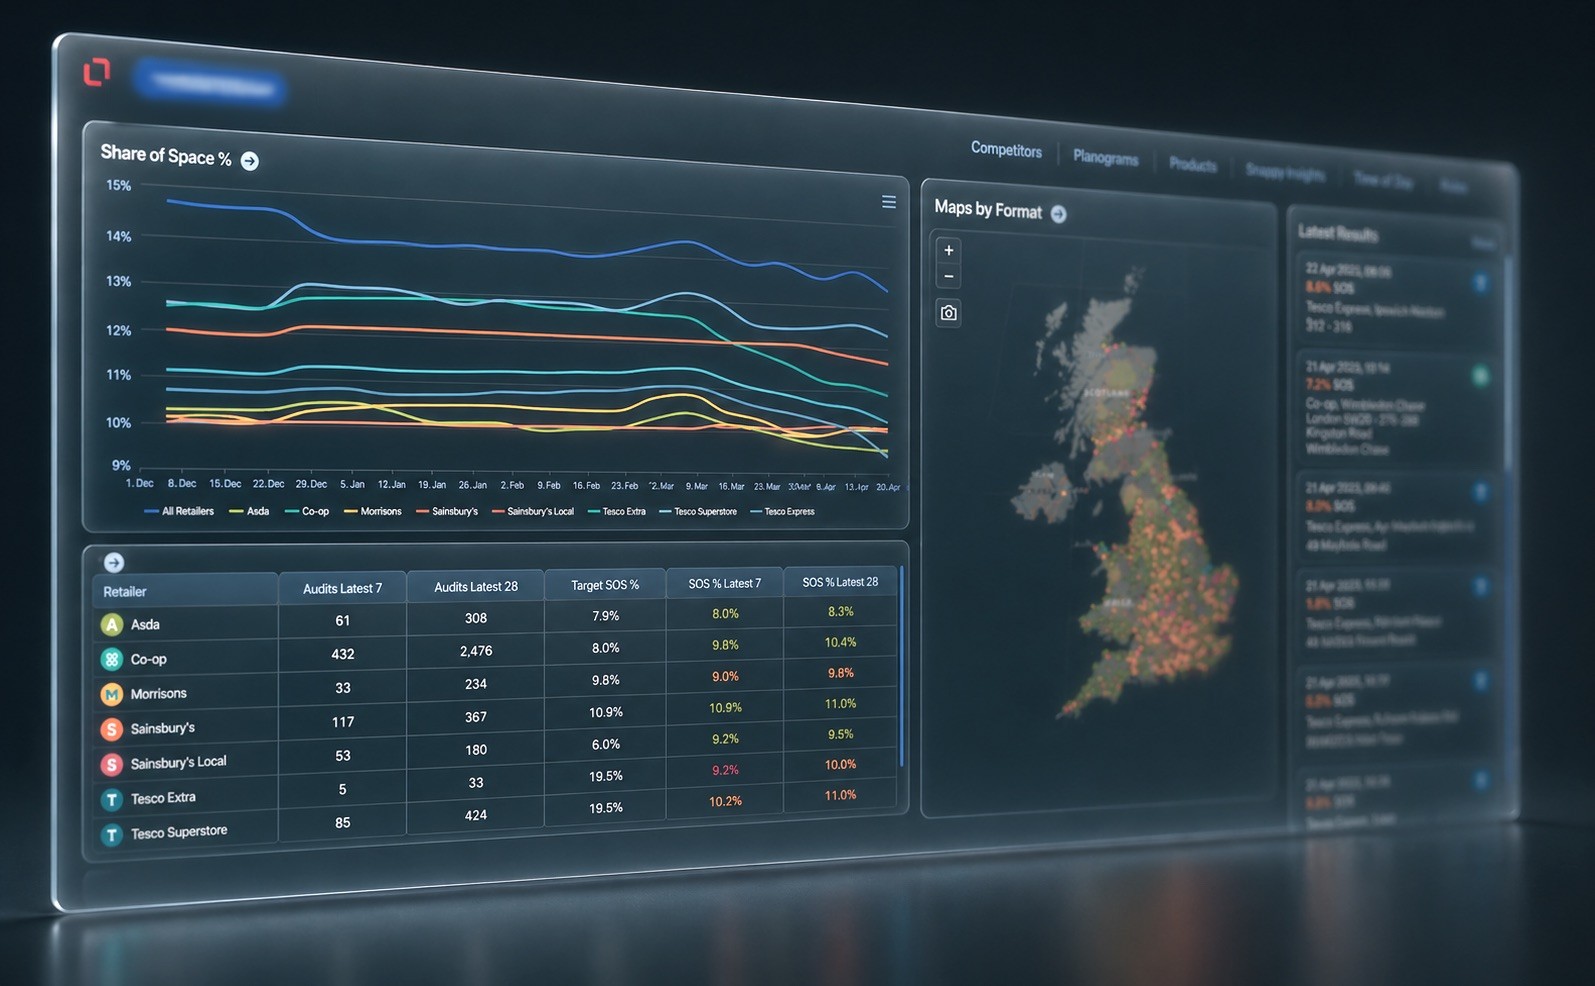Toggle the Tesco Extra legend series
Image resolution: width=1595 pixels, height=986 pixels.
pyautogui.click(x=617, y=511)
